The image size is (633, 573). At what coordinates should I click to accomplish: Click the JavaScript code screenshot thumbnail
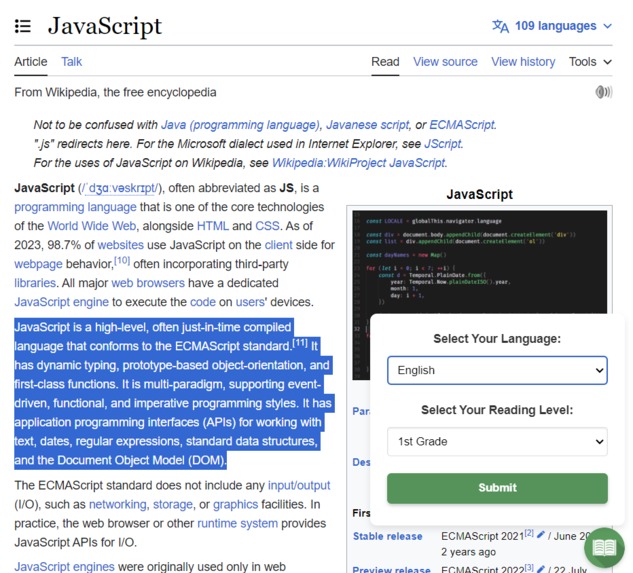pos(480,262)
